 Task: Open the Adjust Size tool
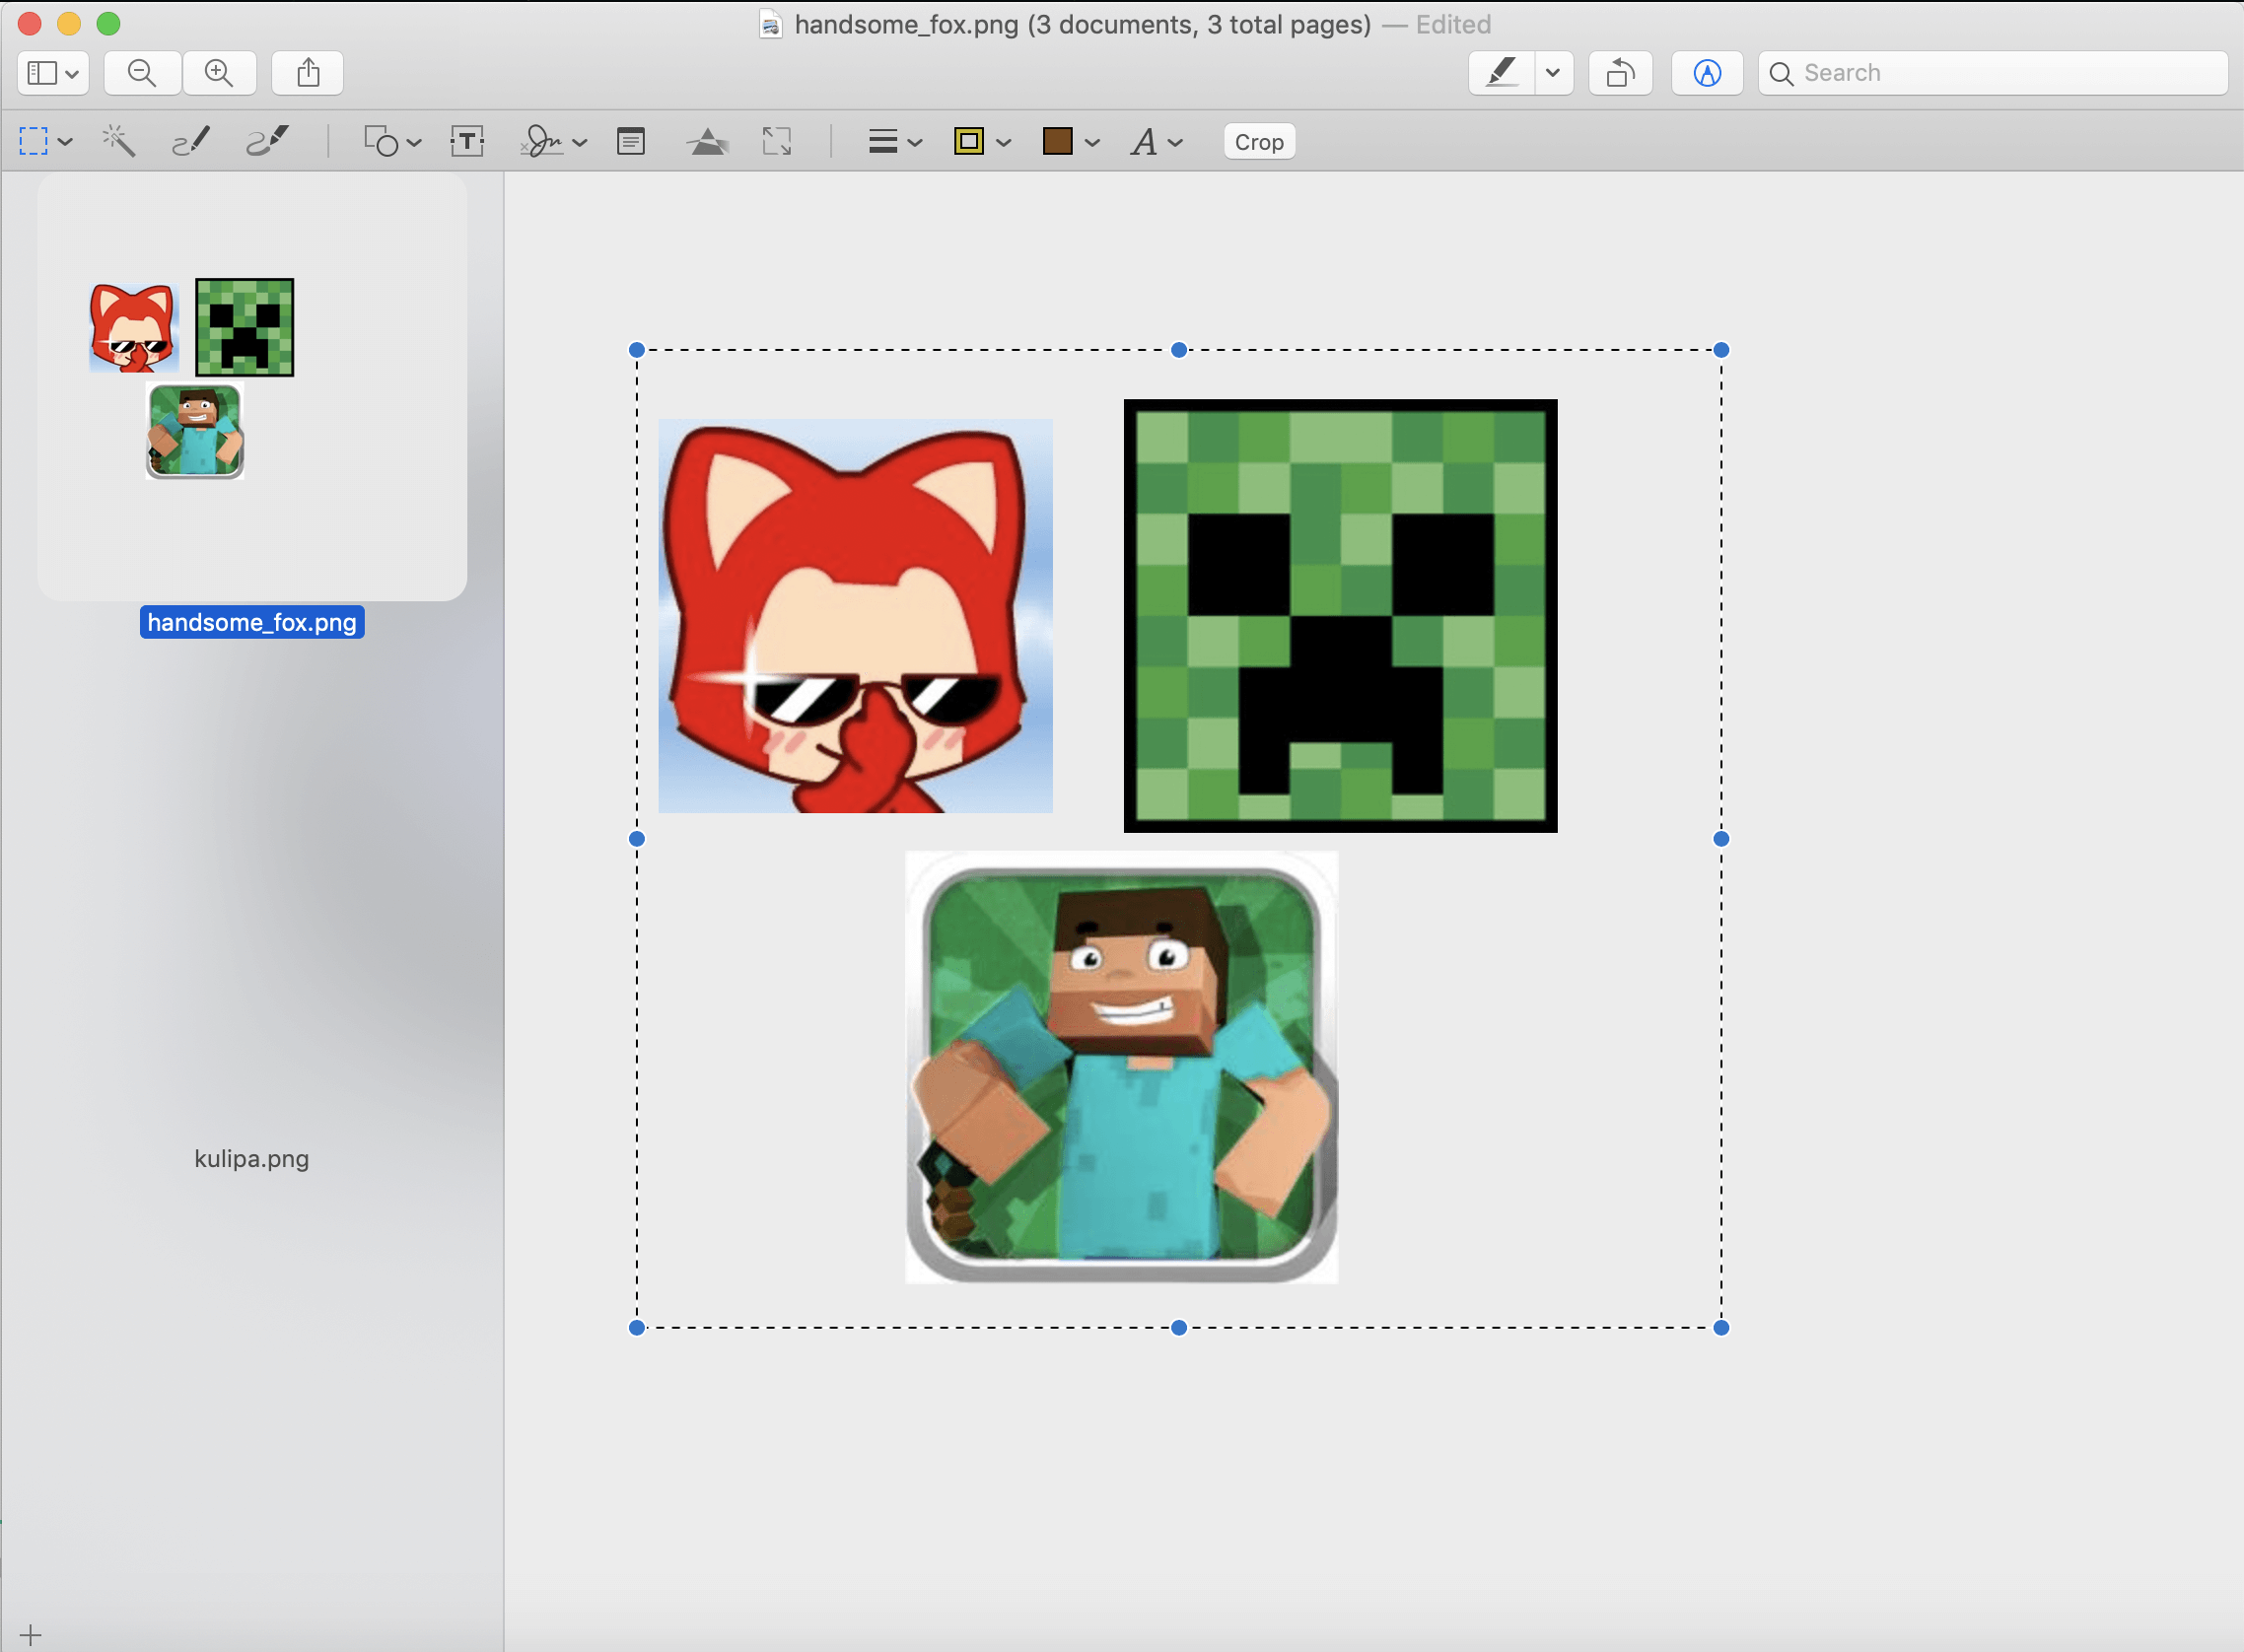click(x=777, y=141)
